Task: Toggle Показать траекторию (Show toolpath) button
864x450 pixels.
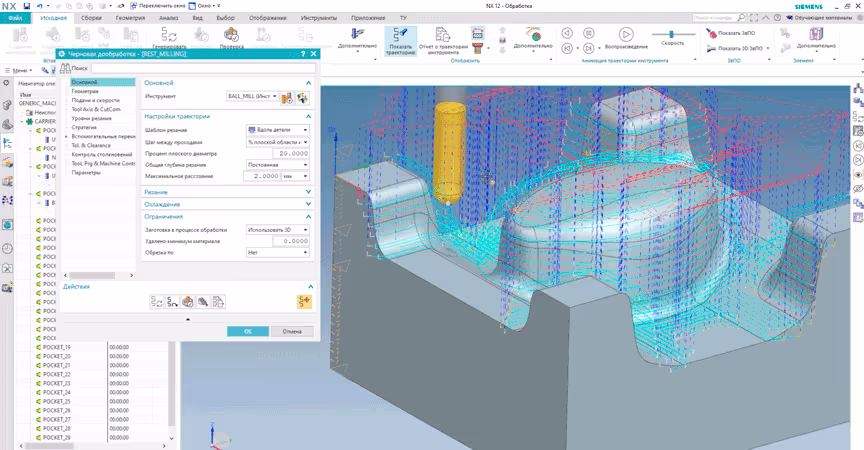Action: pyautogui.click(x=401, y=41)
